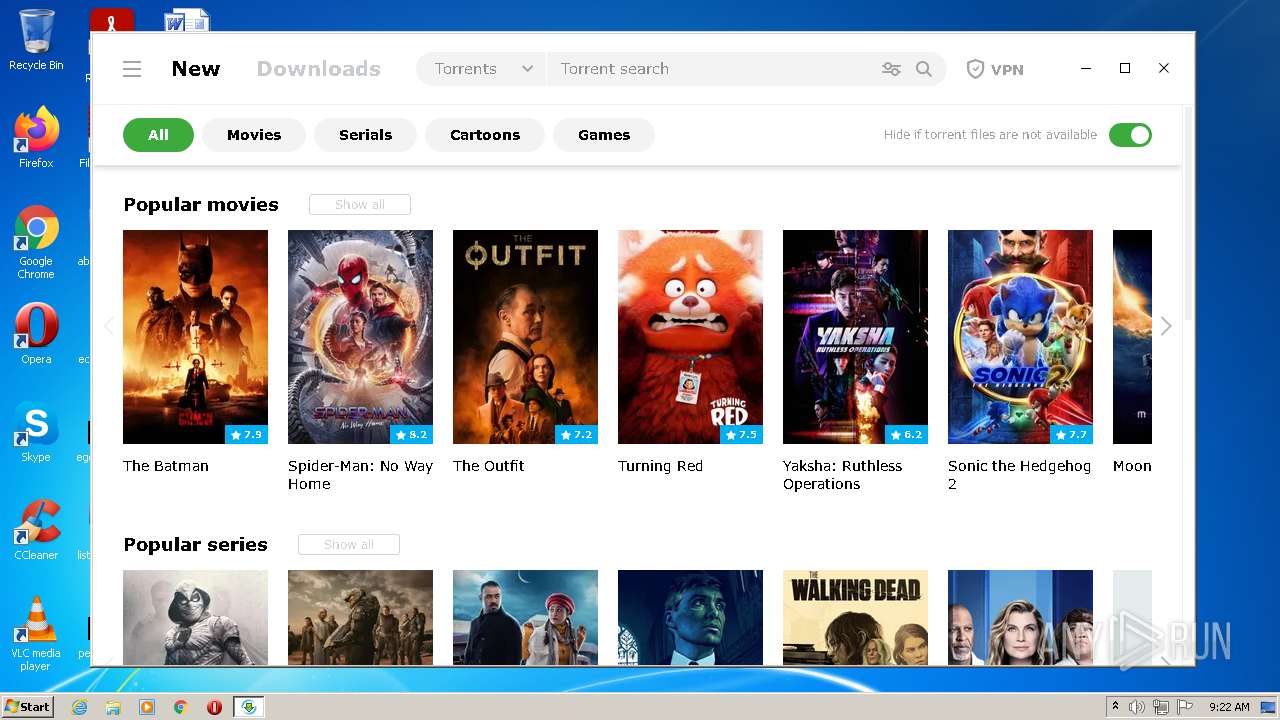
Task: Open the hamburger menu
Action: [x=132, y=69]
